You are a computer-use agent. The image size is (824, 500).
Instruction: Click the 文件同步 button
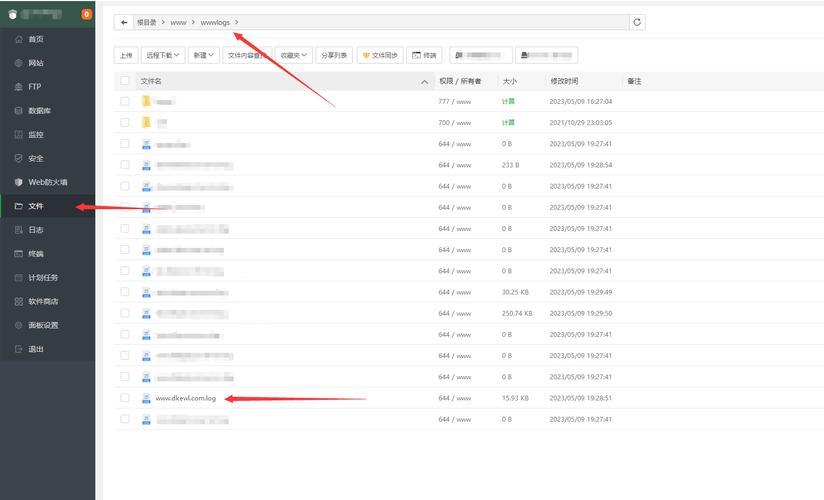(x=380, y=55)
